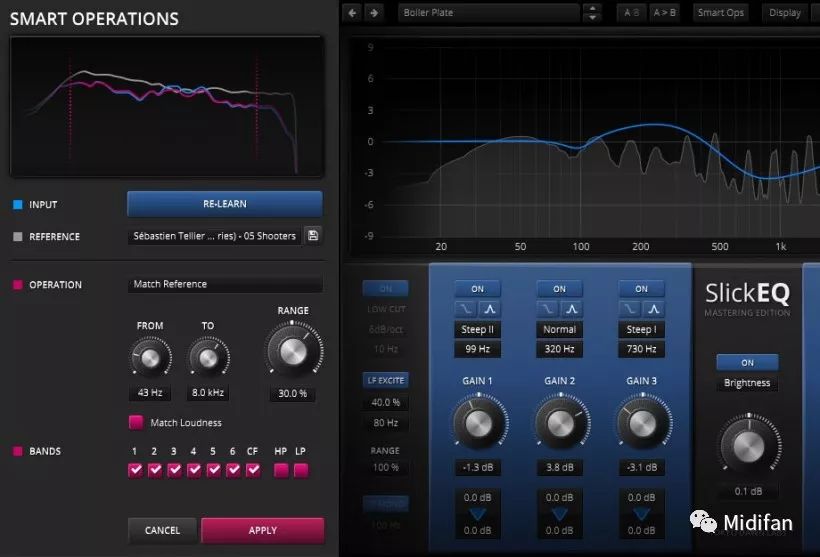Click the 43 Hz FROM value field
Image resolution: width=820 pixels, height=557 pixels.
[150, 392]
